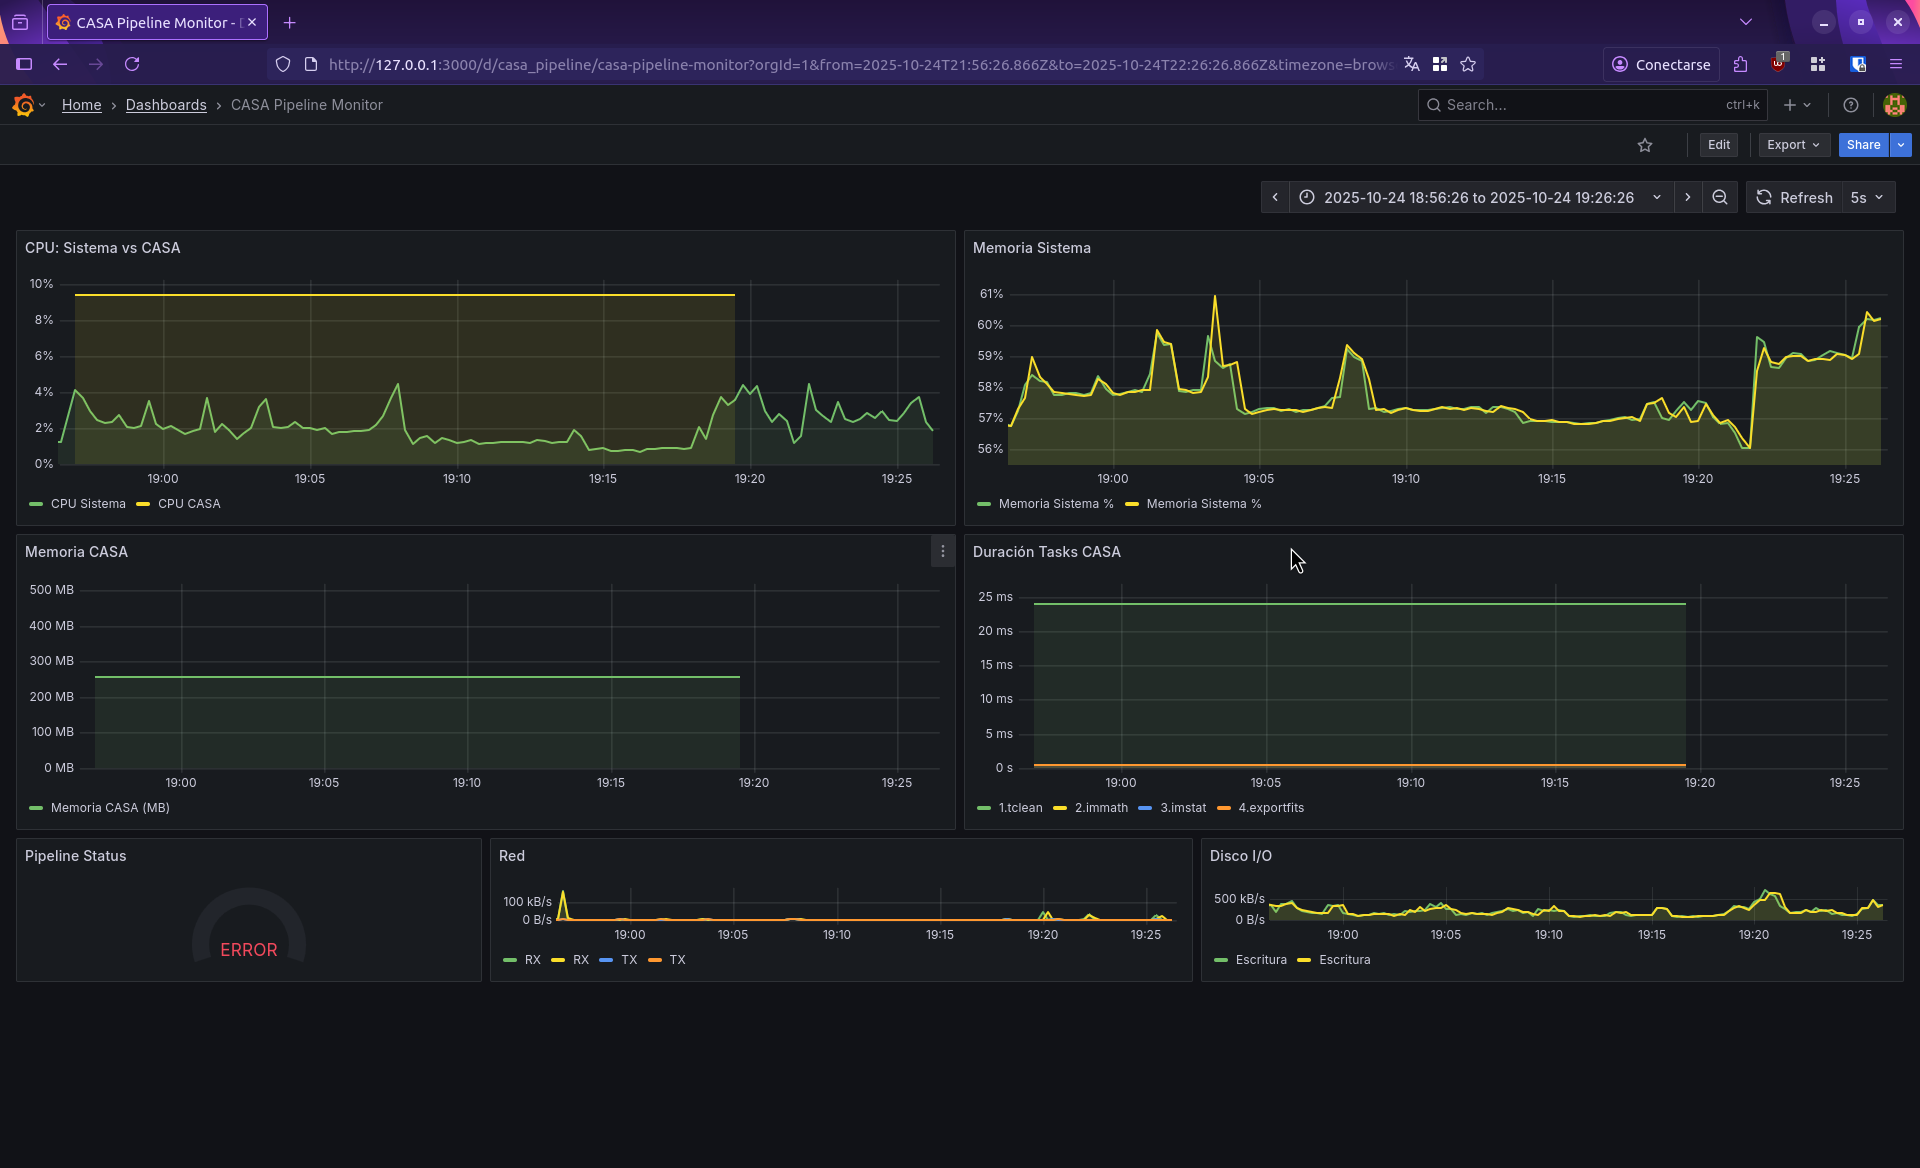Toggle the CPU Sistema legend series
Screen dimensions: 1920x1168
pyautogui.click(x=88, y=503)
